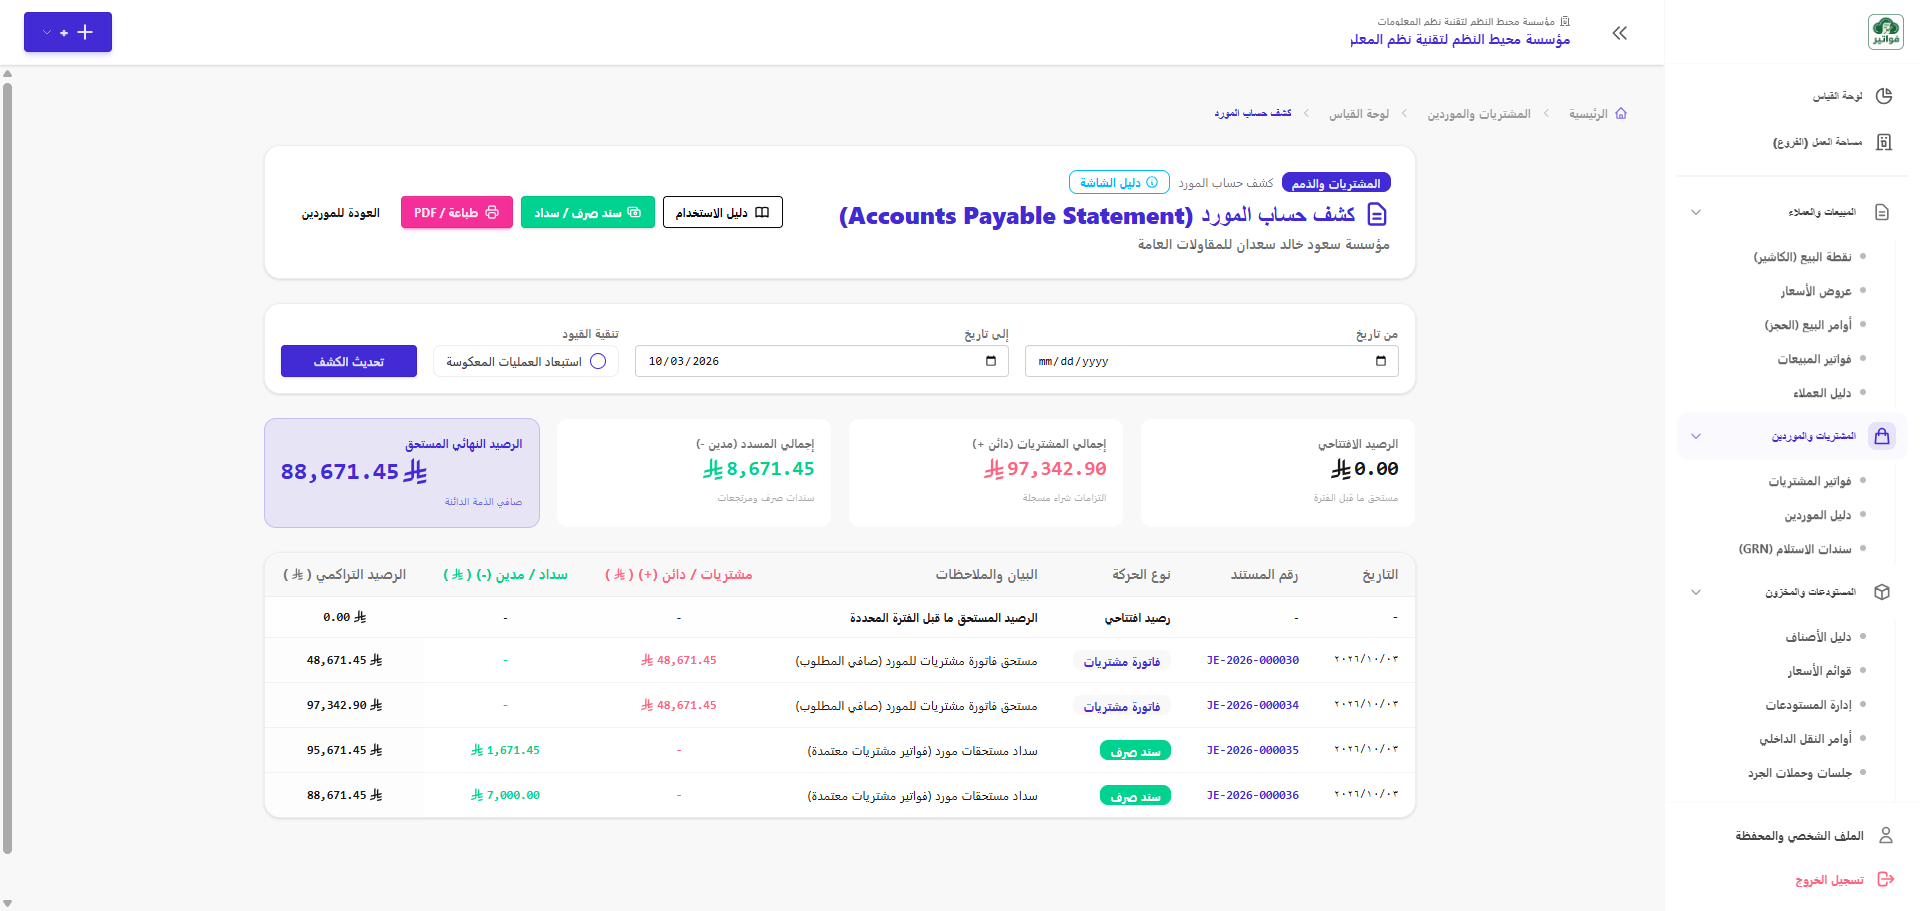Open عروض الأسعار menu item
Viewport: 1920px width, 911px height.
click(x=1816, y=291)
